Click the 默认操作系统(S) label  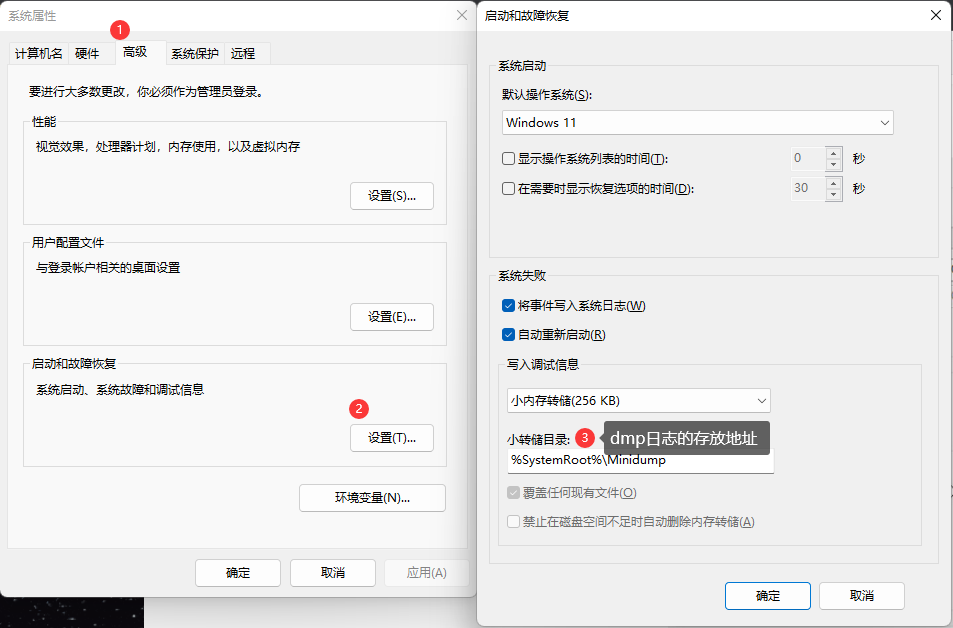coord(547,95)
